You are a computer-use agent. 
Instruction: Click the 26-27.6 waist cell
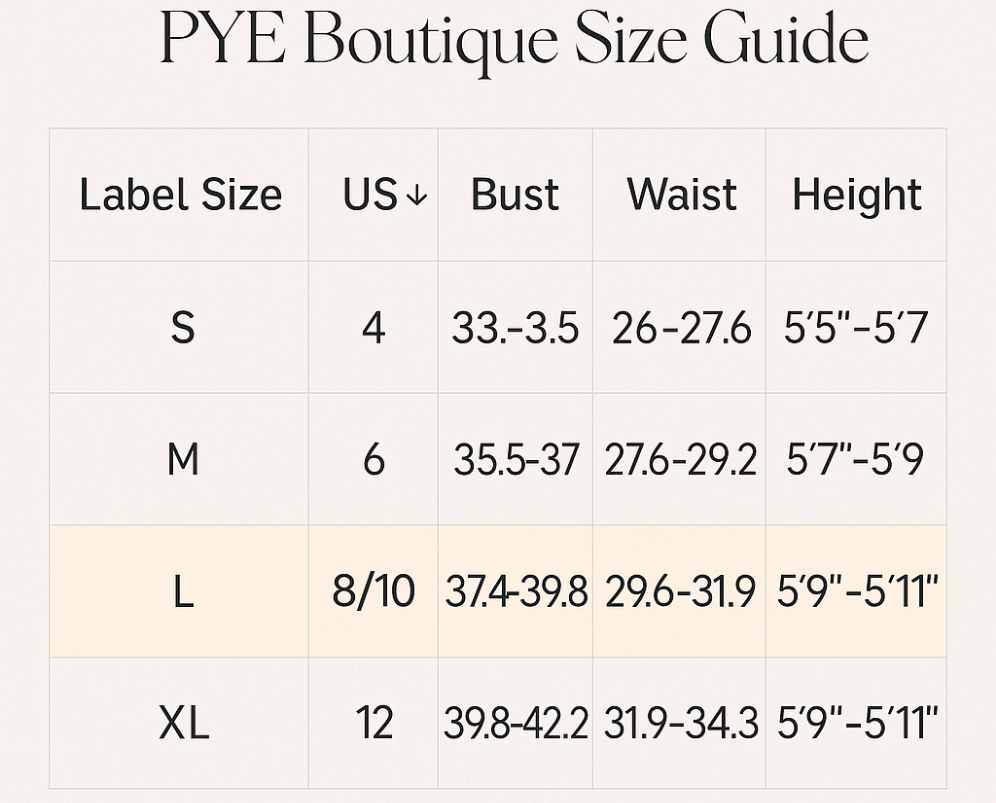click(x=681, y=327)
